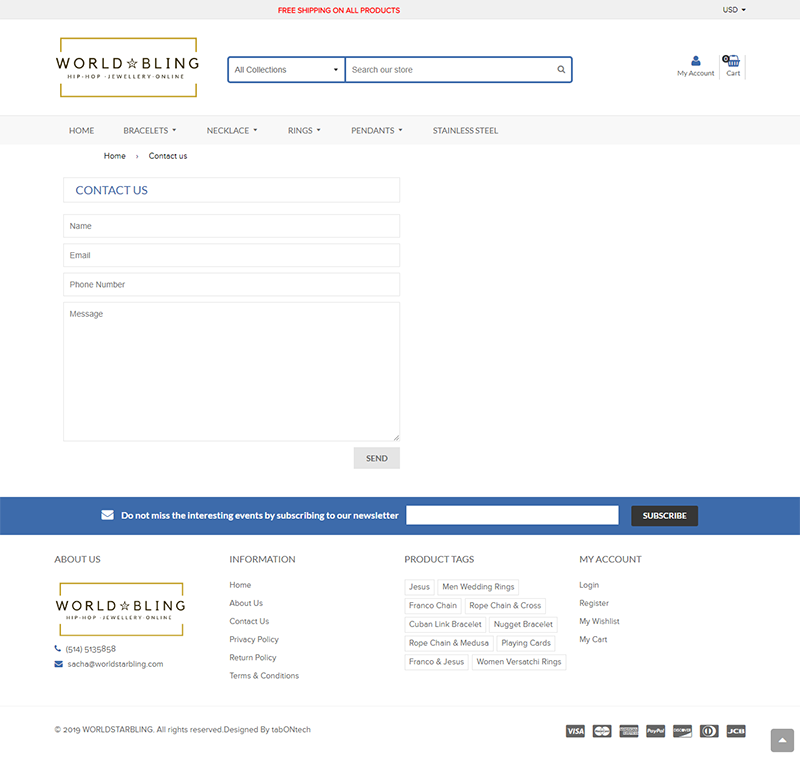
Task: Select the Cuban Link Bracelet tag
Action: click(x=445, y=625)
